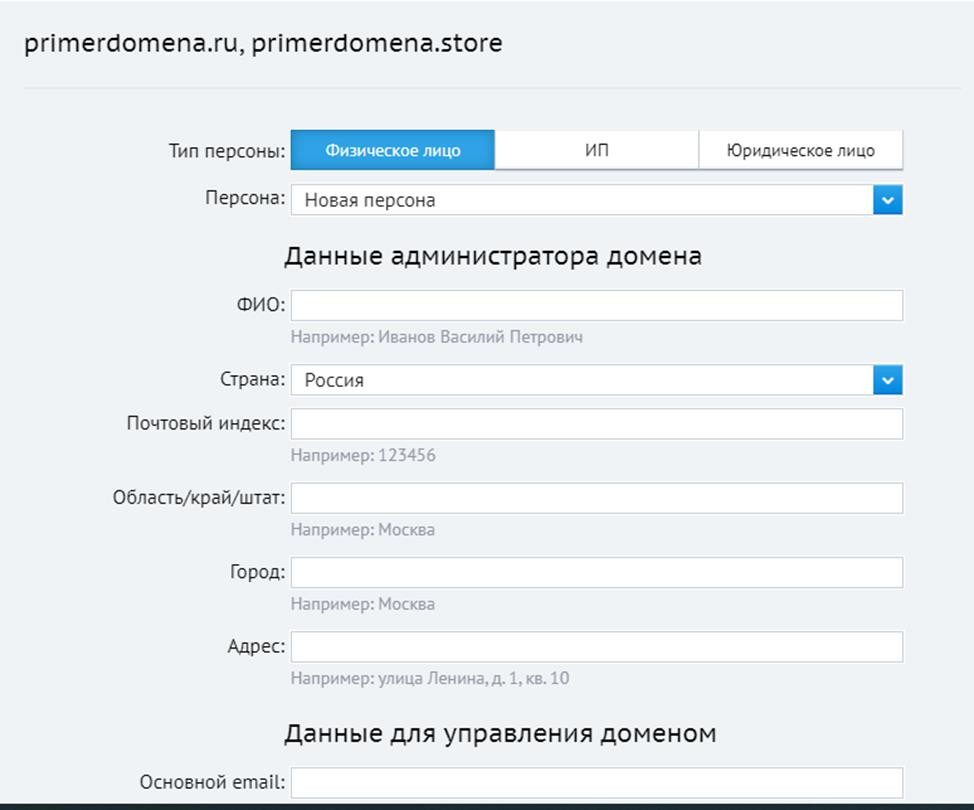Click into the Почтовый индекс field
Viewport: 974px width, 810px height.
pos(596,424)
